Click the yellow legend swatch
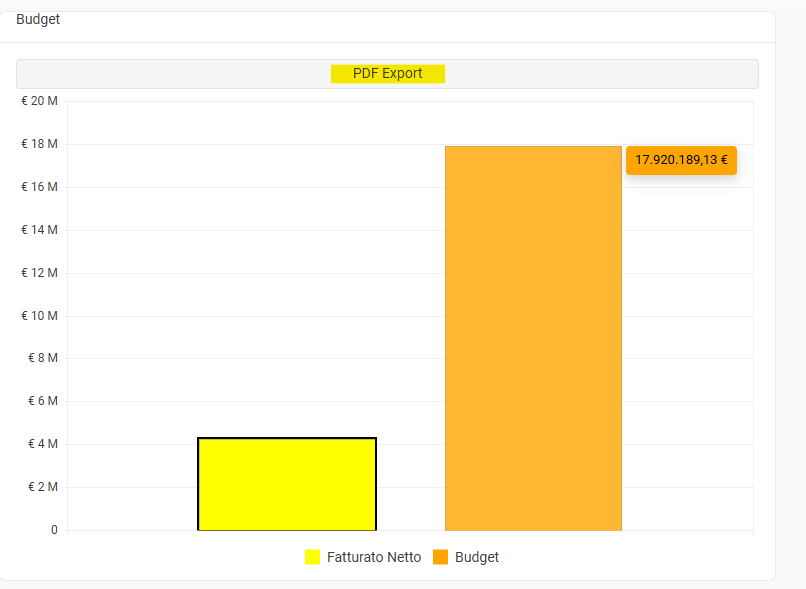Screen dimensions: 806x589 (x=312, y=557)
